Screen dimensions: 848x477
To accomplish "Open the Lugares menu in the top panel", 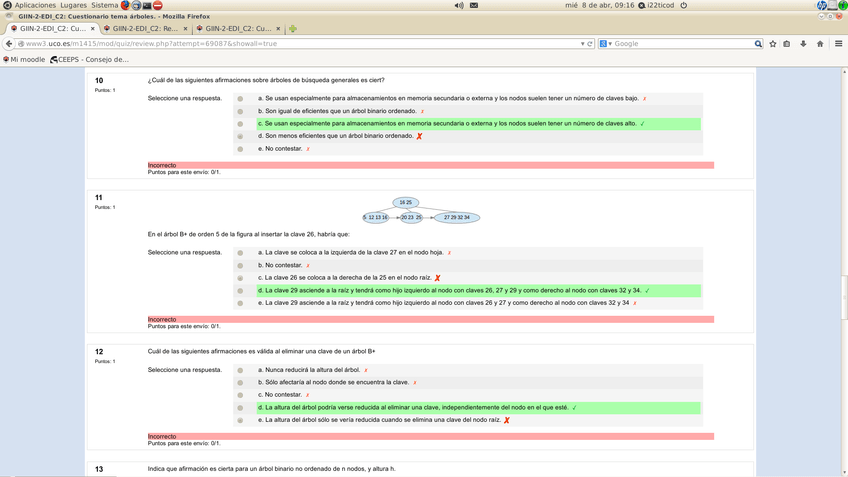I will (x=73, y=6).
